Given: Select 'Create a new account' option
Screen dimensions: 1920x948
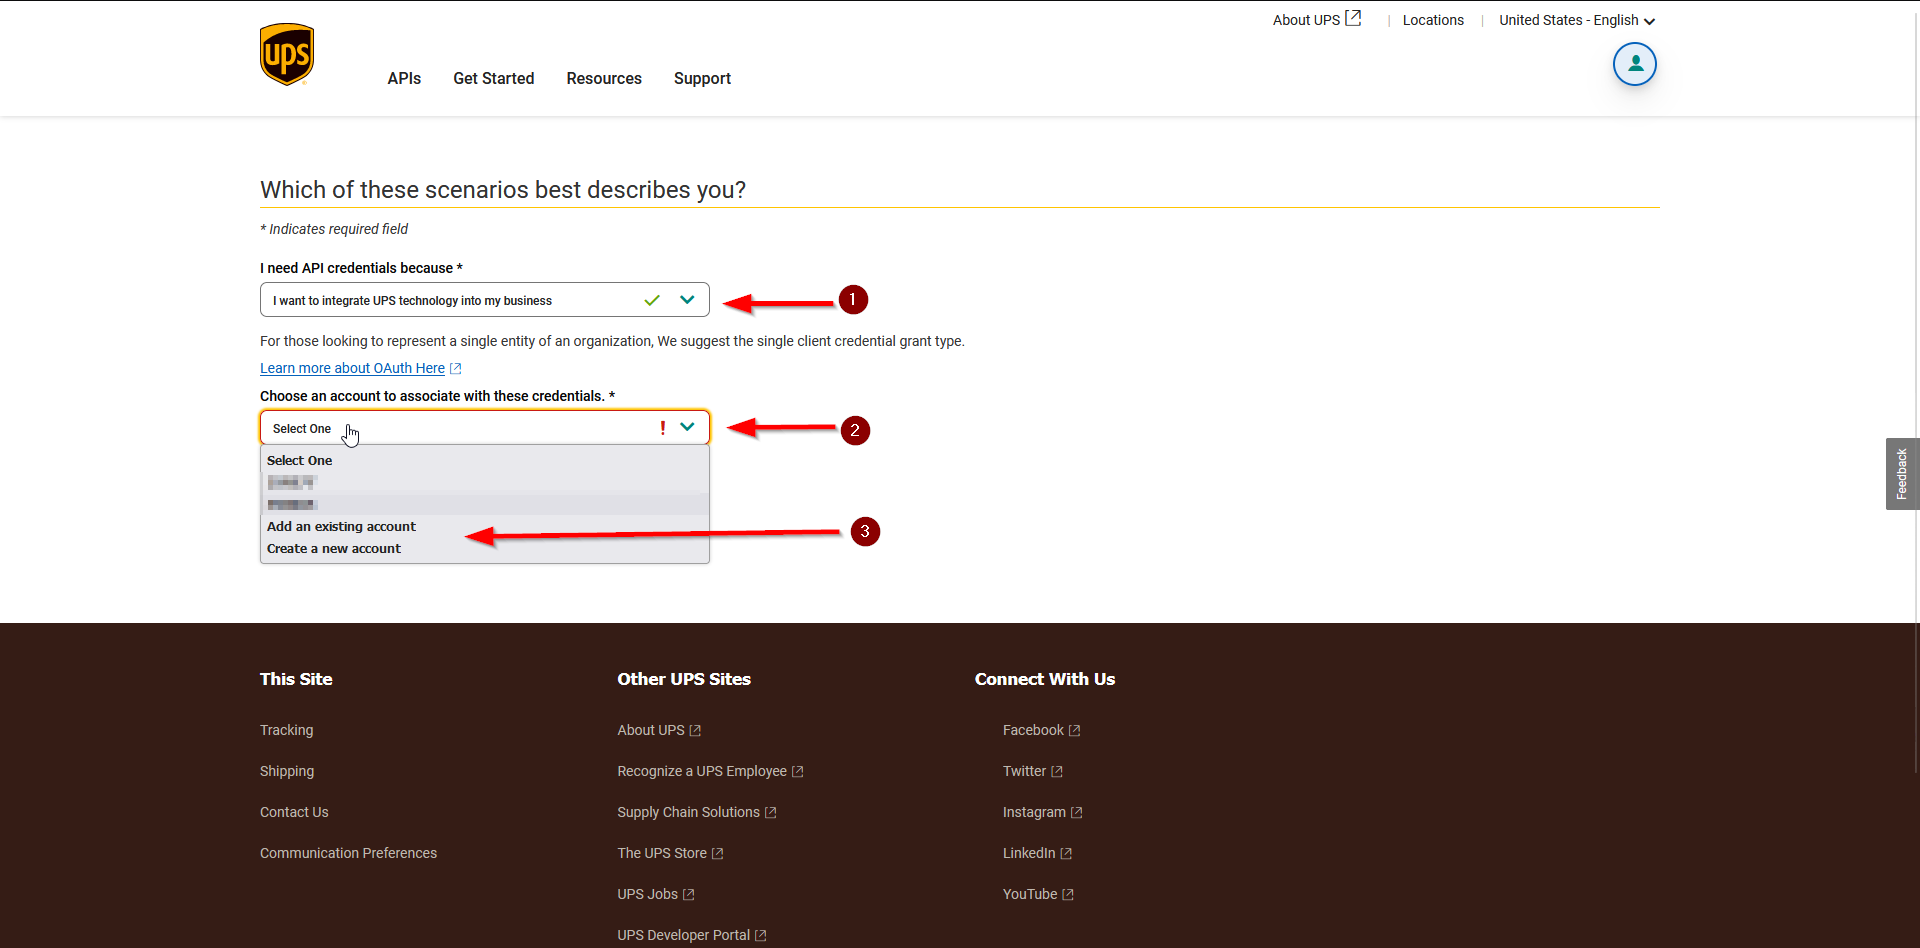Looking at the screenshot, I should tap(333, 548).
